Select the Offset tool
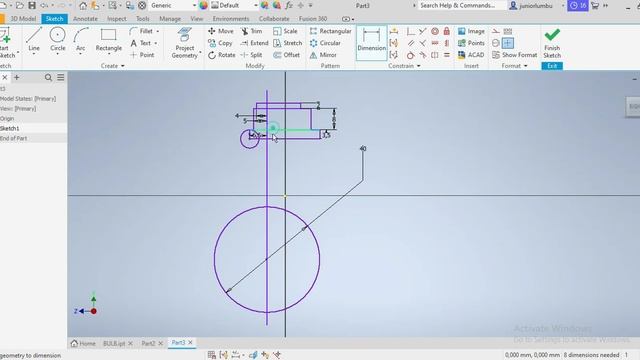The height and width of the screenshot is (360, 640). point(287,55)
